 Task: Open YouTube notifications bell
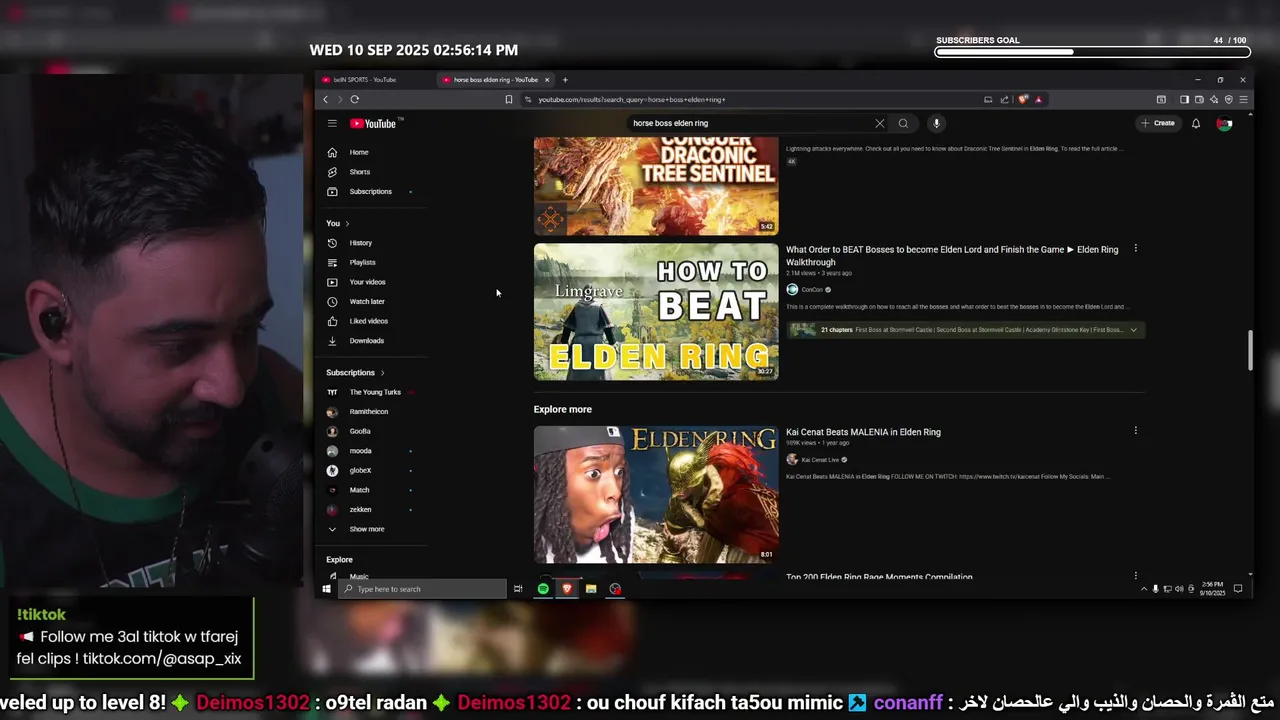point(1195,123)
